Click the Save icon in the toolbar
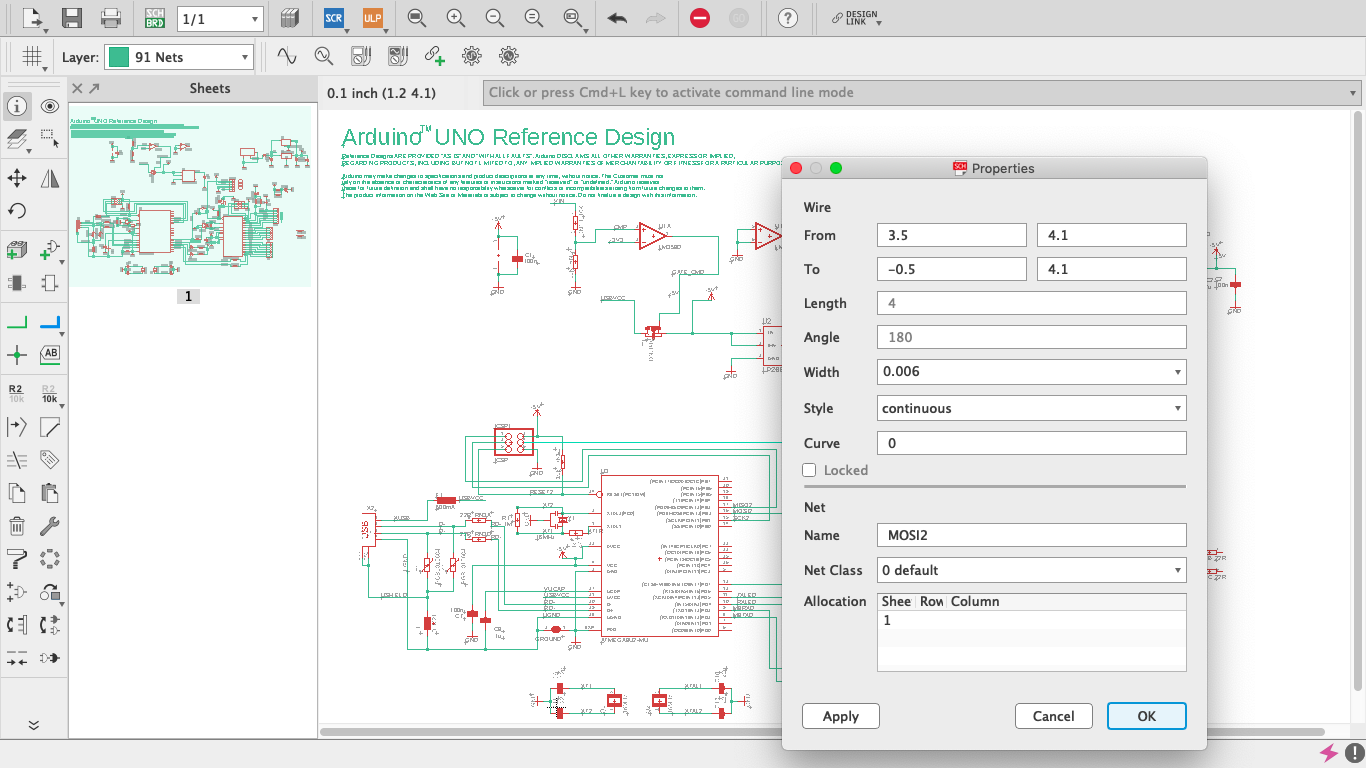1366x768 pixels. [x=72, y=18]
